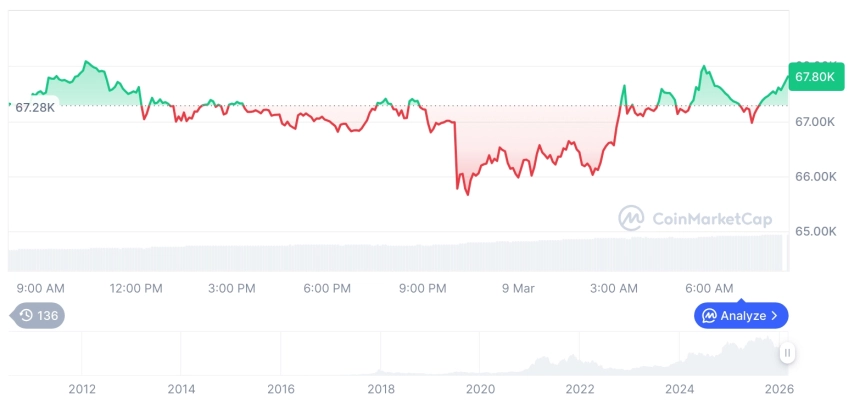The height and width of the screenshot is (401, 860).
Task: Click the green 67.80K current price tag
Action: [815, 76]
